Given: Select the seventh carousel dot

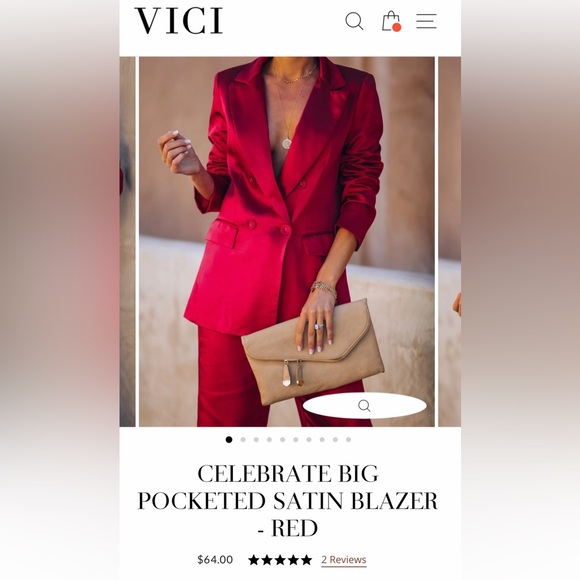Looking at the screenshot, I should 309,439.
